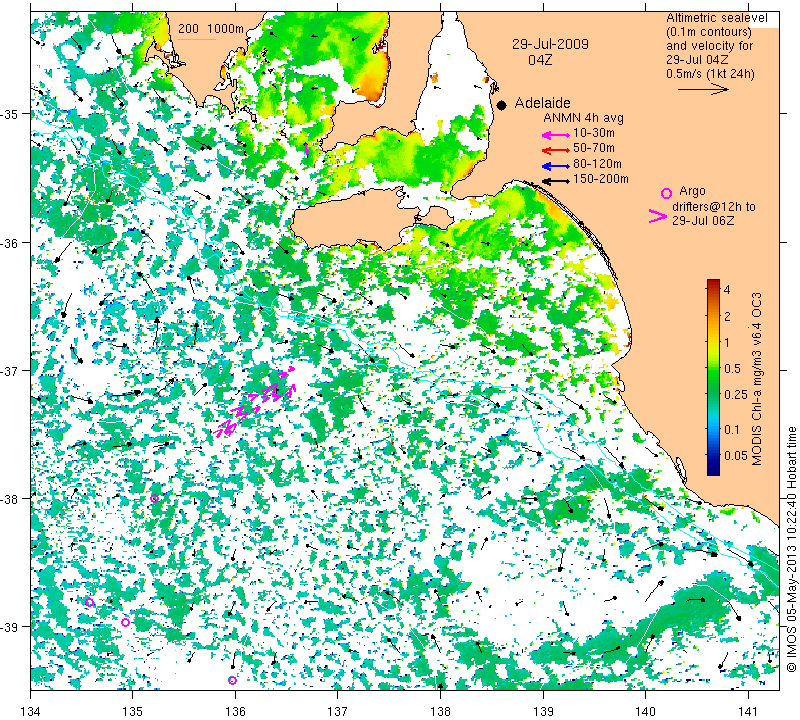Click the Argo float circle near -38, 135.2
The image size is (800, 720).
point(155,499)
